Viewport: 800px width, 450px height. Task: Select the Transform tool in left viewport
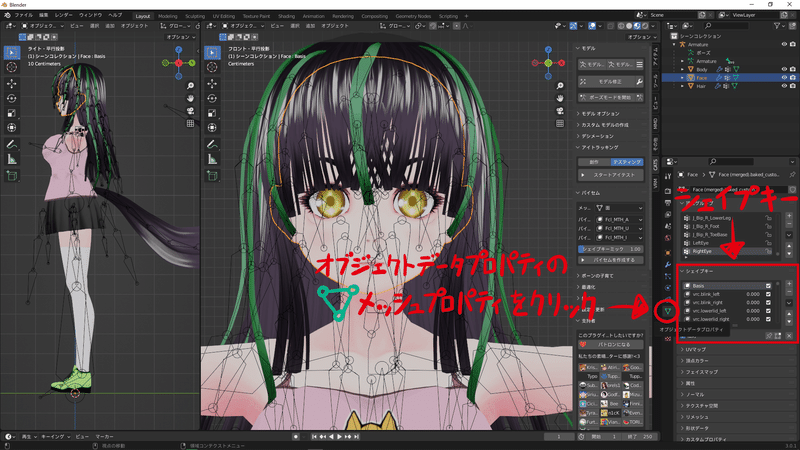coord(12,128)
